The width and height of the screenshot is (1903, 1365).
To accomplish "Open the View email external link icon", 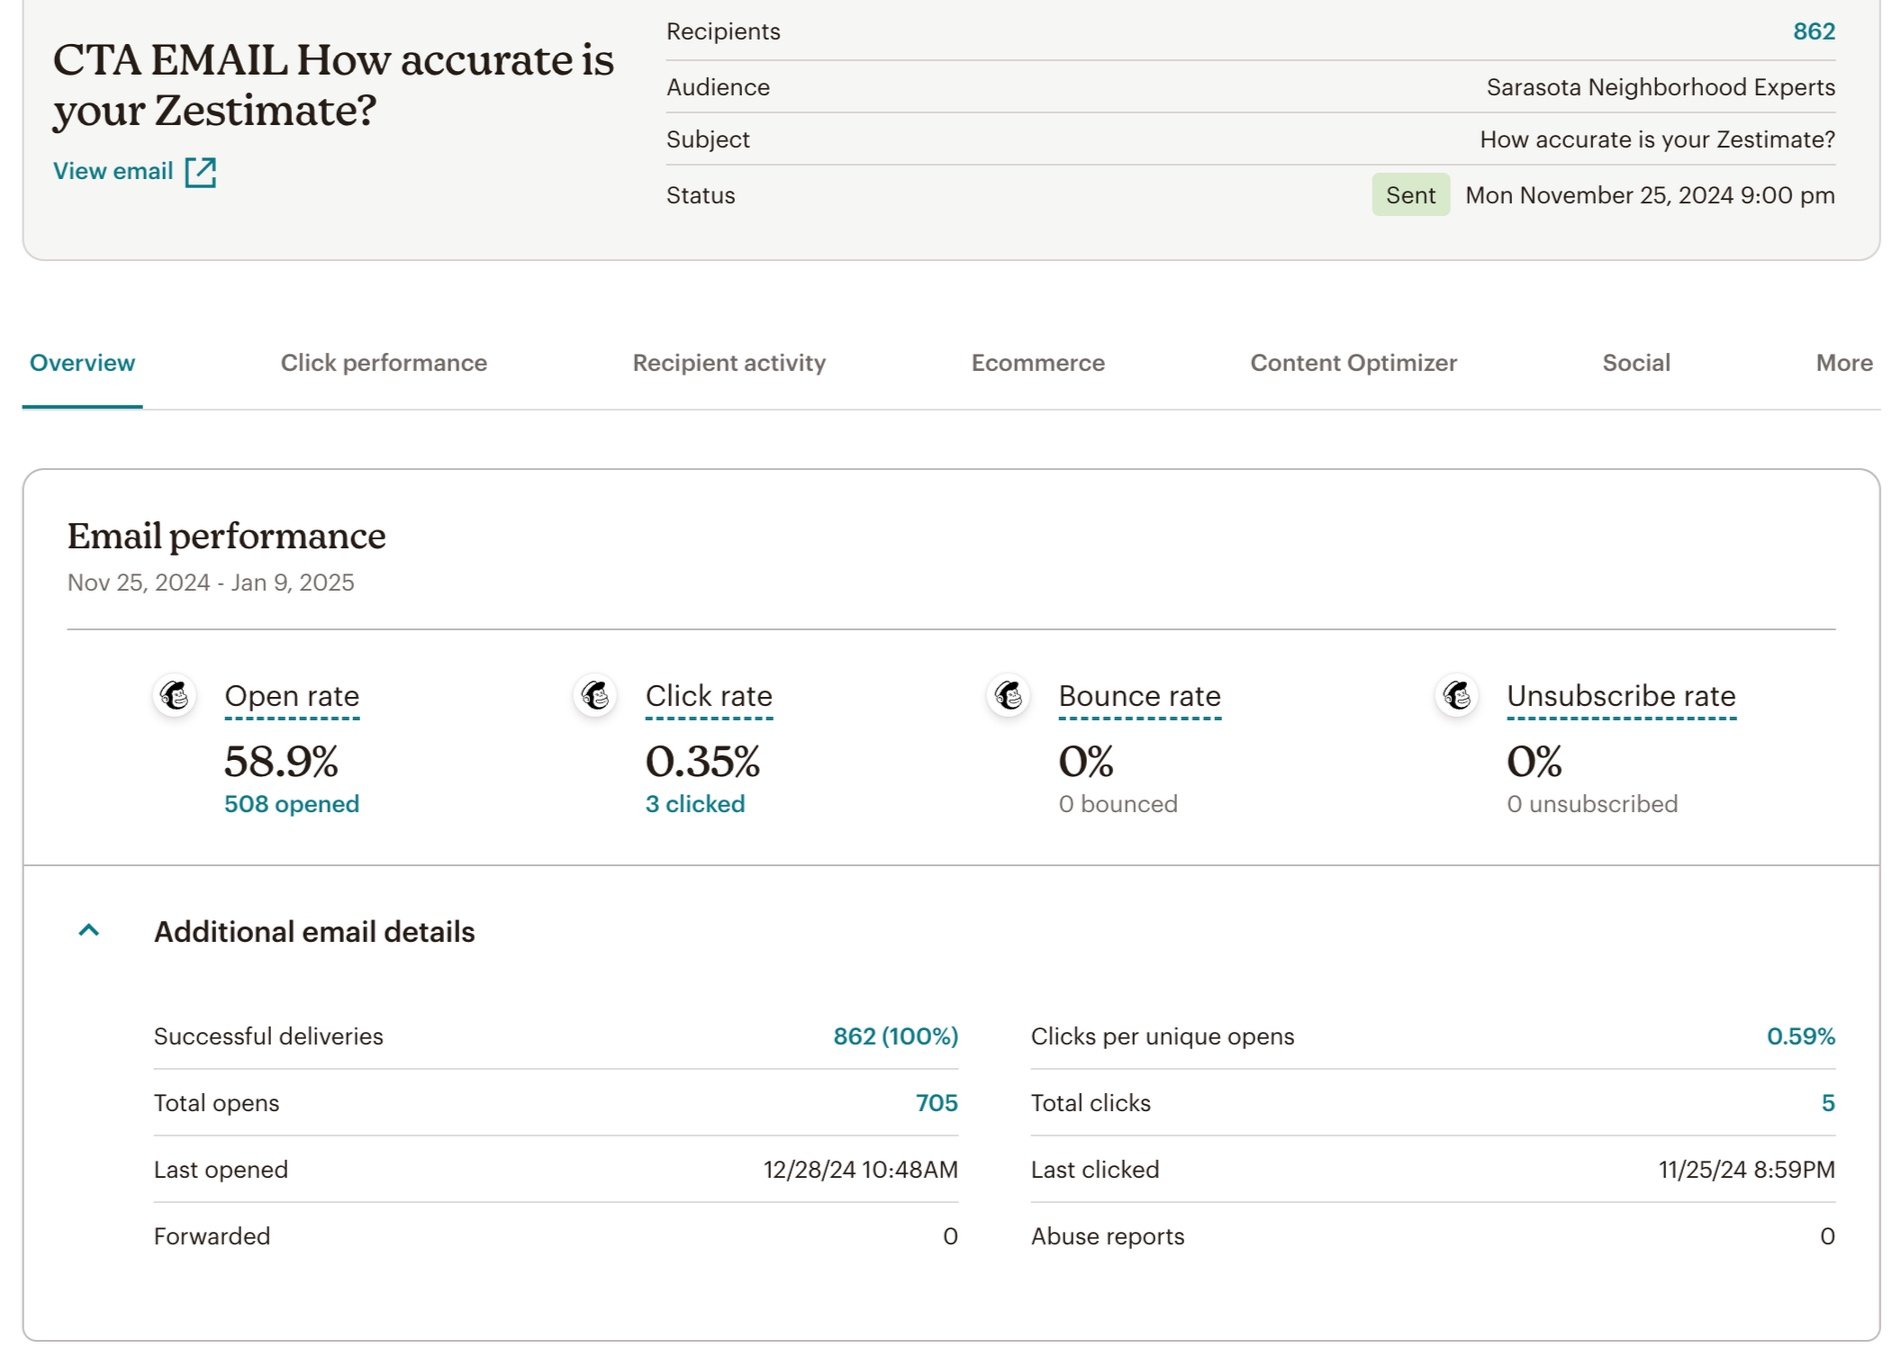I will pos(200,172).
